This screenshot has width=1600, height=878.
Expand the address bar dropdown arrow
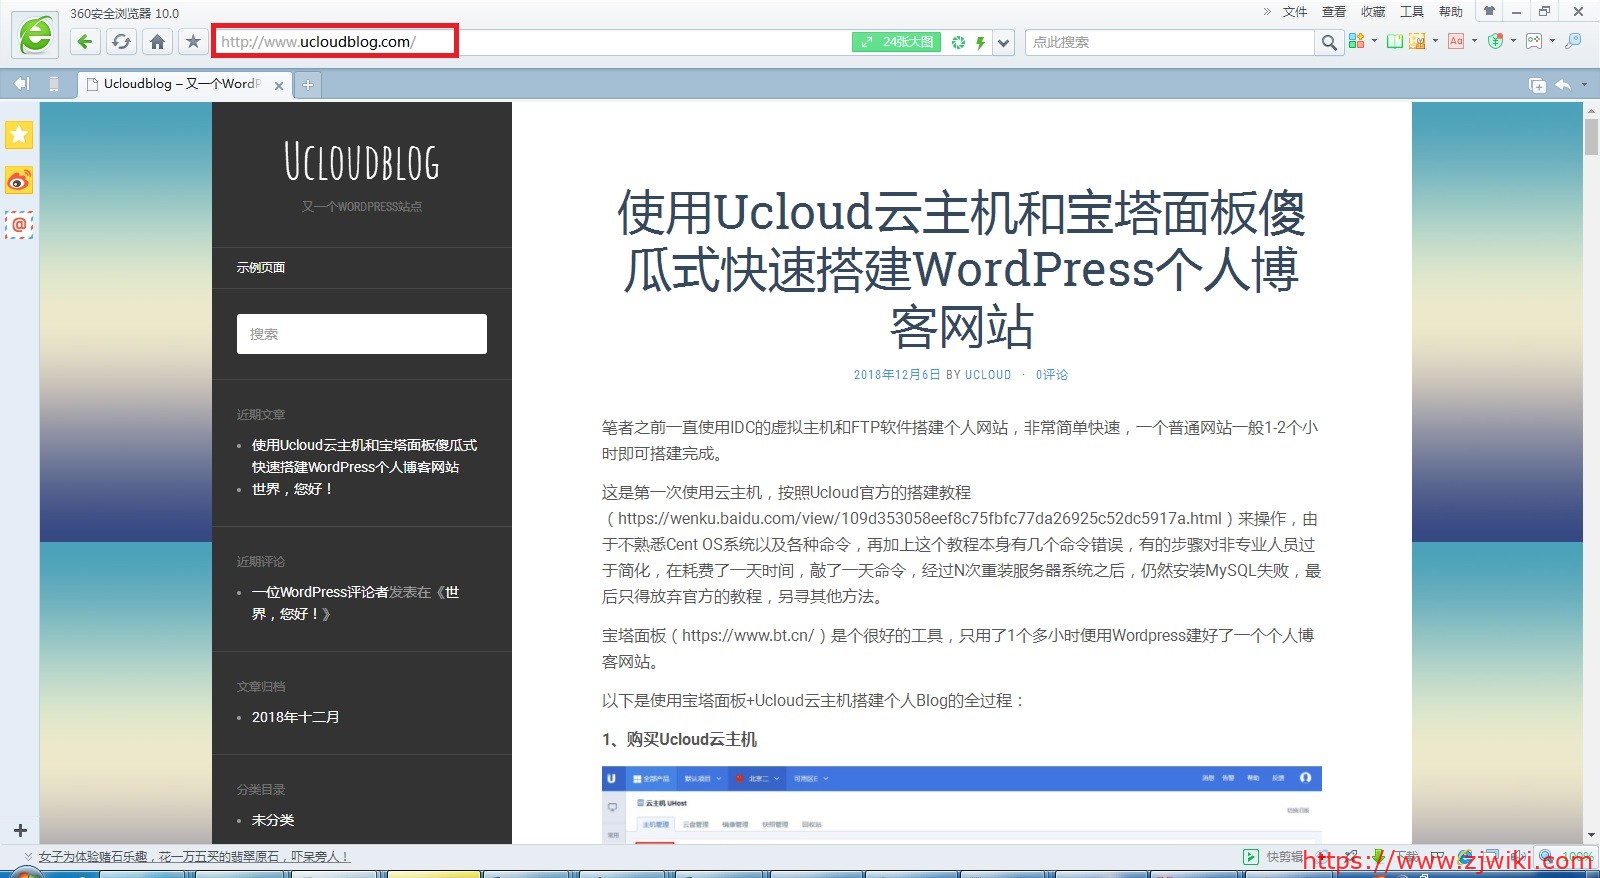[1004, 42]
